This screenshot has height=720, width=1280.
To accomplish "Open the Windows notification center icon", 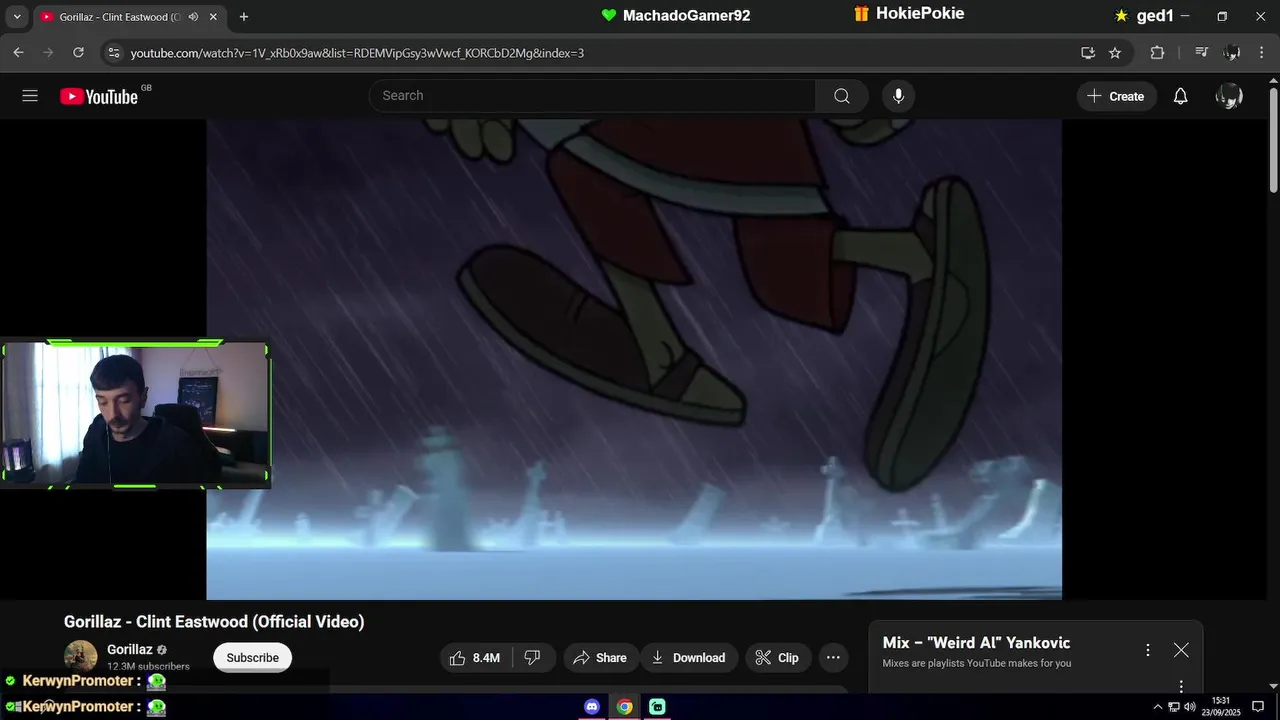I will 1258,707.
